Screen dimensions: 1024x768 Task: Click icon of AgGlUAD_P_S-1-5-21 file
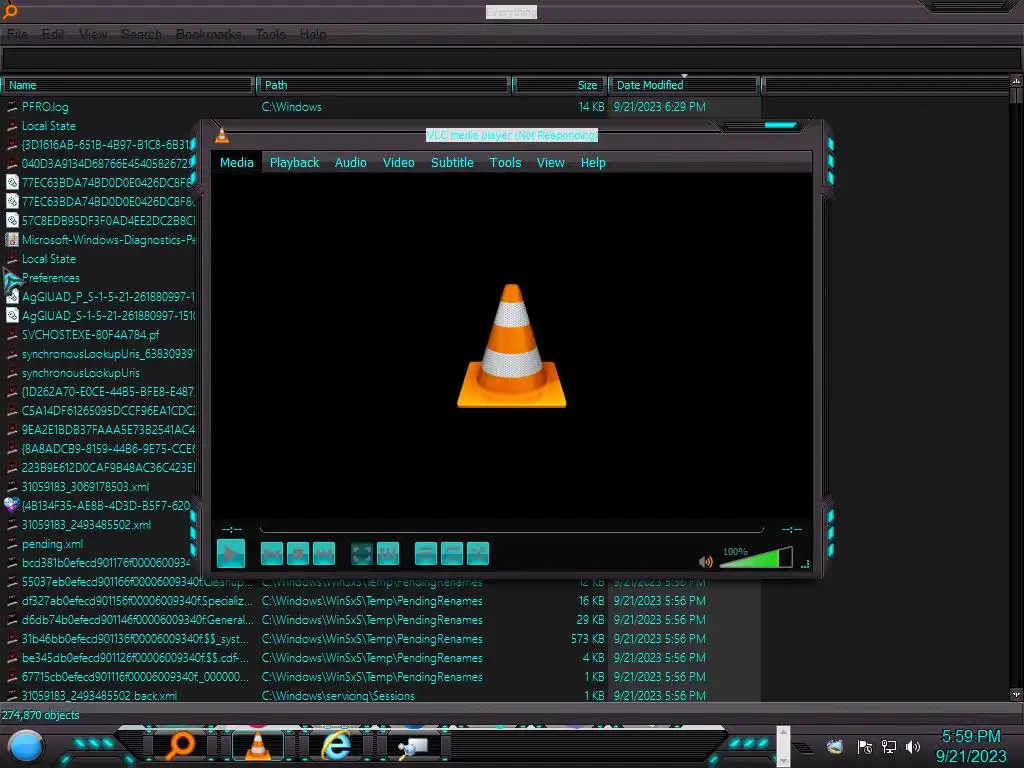[x=12, y=297]
